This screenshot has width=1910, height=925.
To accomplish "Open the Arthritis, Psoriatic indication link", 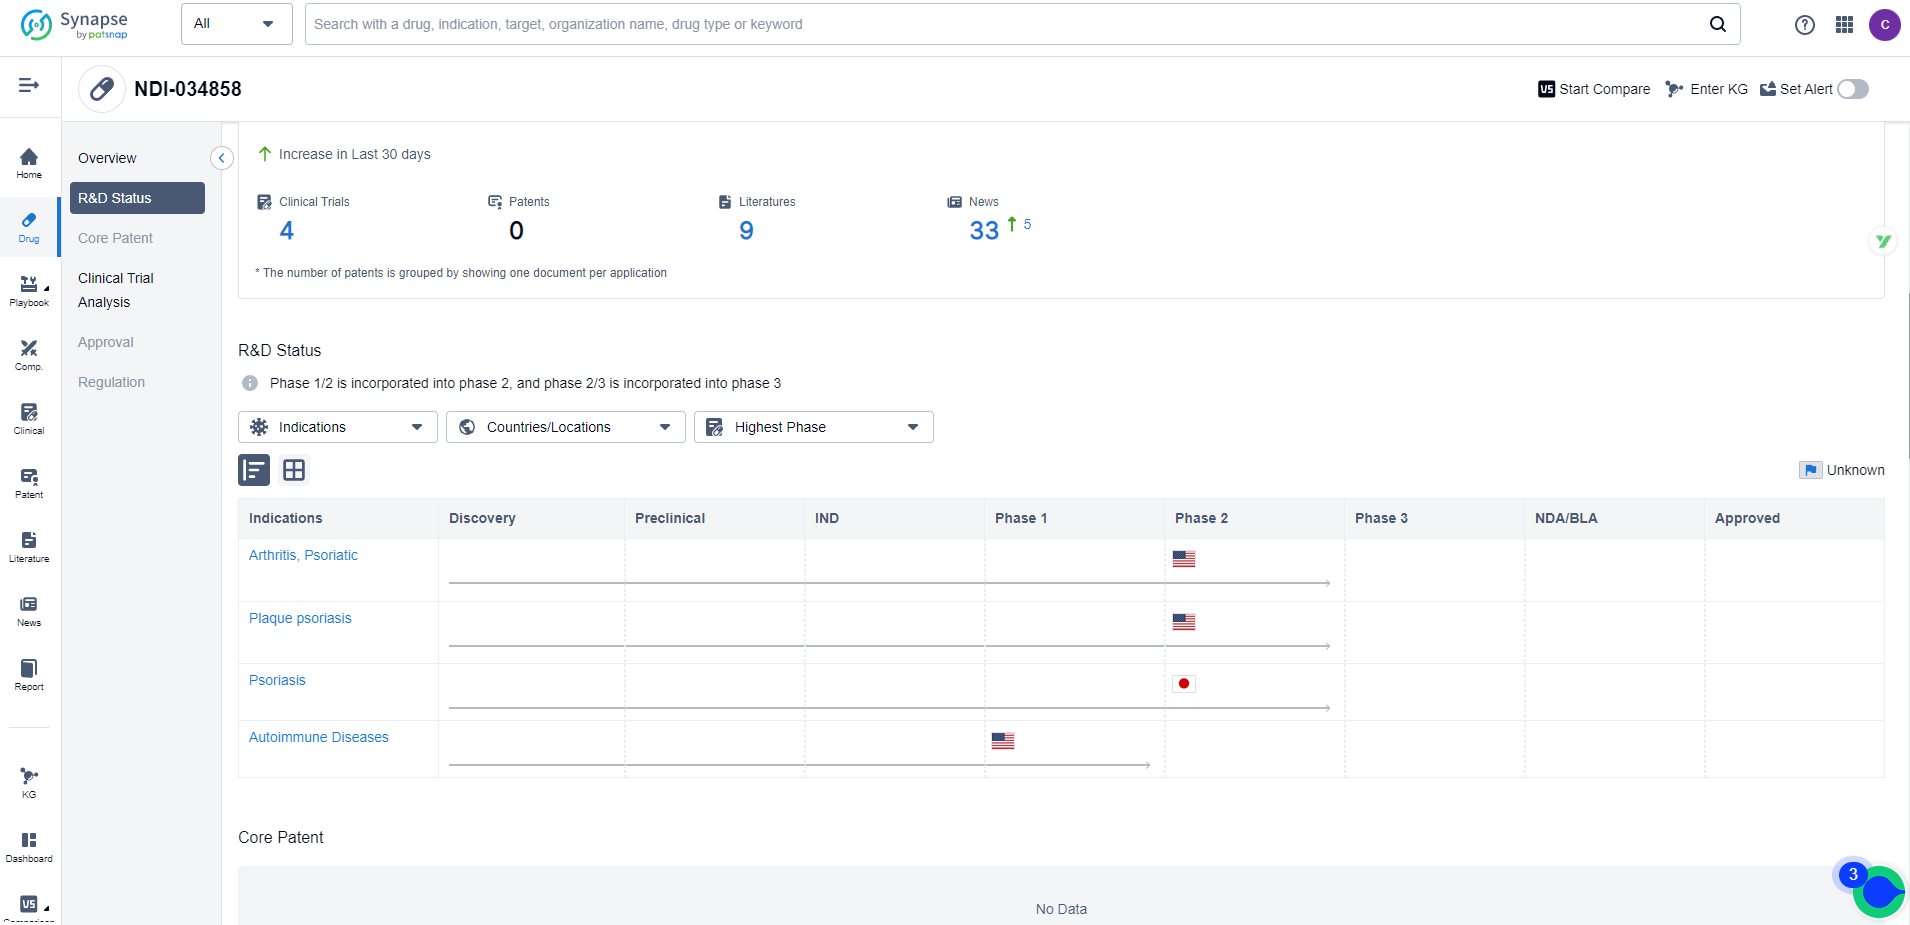I will [x=303, y=555].
